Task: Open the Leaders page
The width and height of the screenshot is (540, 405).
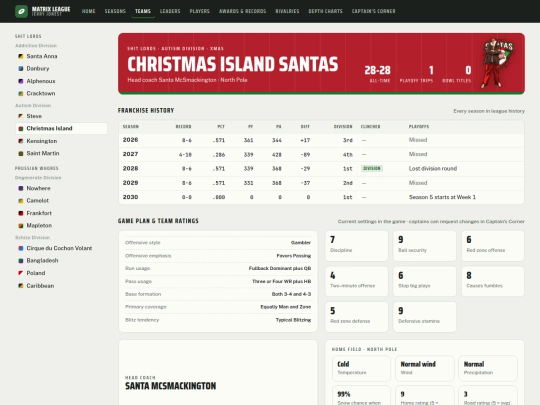Action: 170,11
